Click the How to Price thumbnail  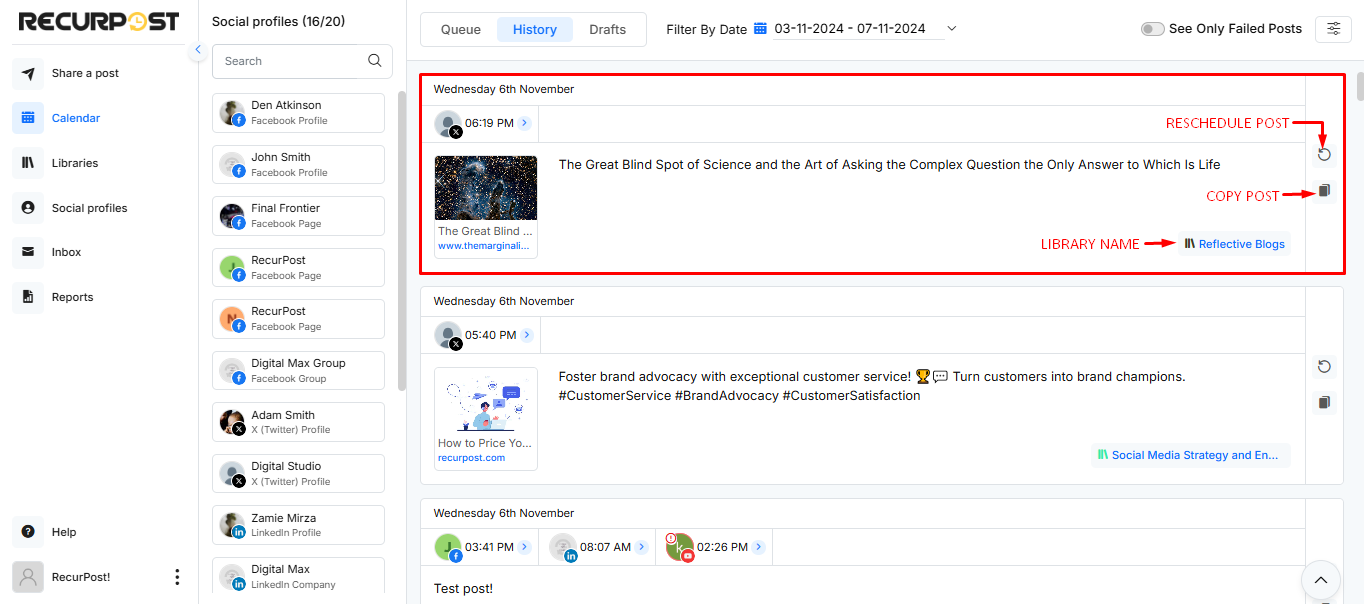click(486, 400)
